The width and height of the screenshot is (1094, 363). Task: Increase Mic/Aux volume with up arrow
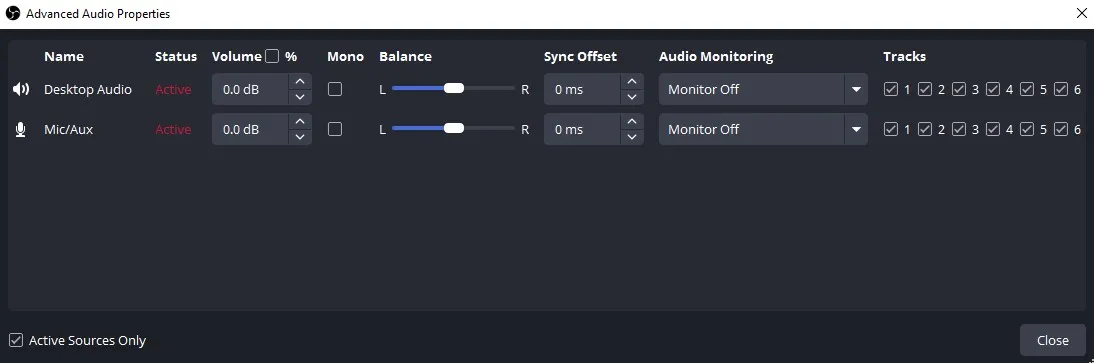(300, 121)
